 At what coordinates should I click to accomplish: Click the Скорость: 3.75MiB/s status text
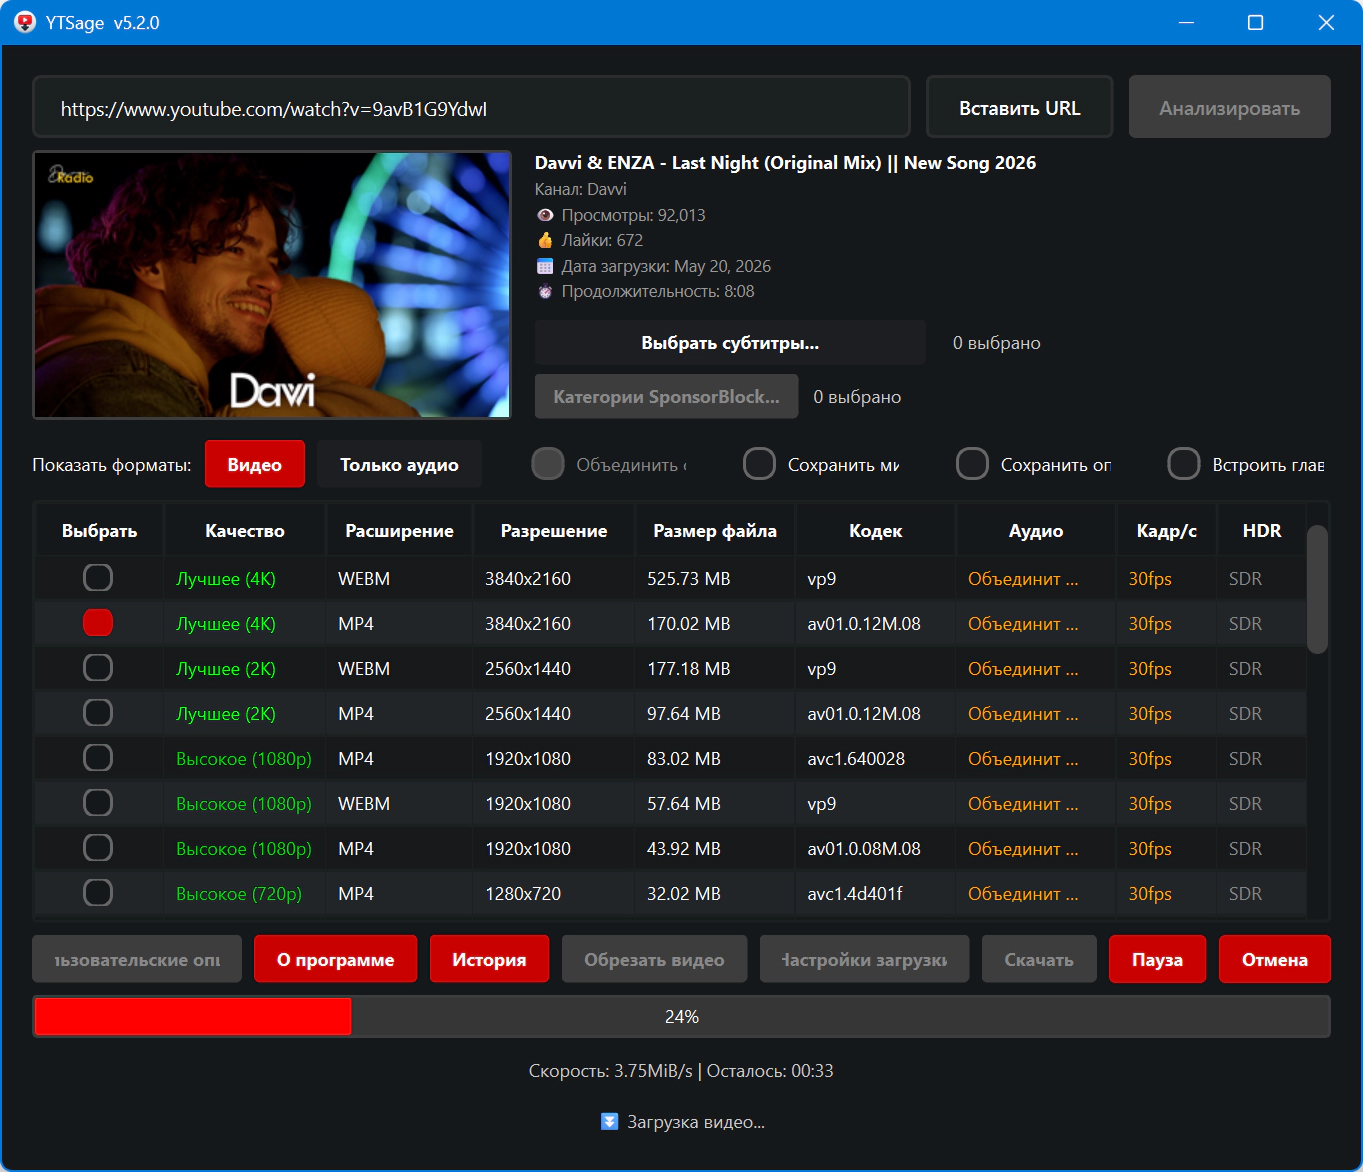click(611, 1071)
